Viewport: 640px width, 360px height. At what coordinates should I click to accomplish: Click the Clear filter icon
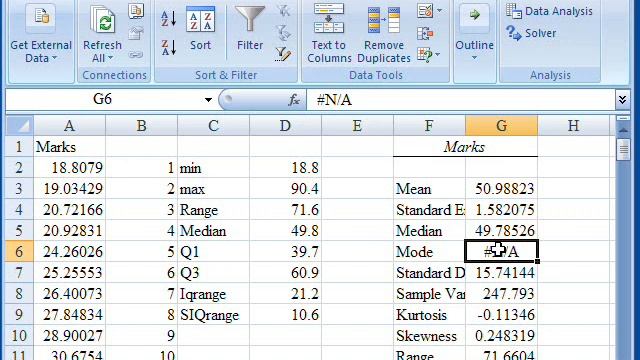pyautogui.click(x=283, y=11)
